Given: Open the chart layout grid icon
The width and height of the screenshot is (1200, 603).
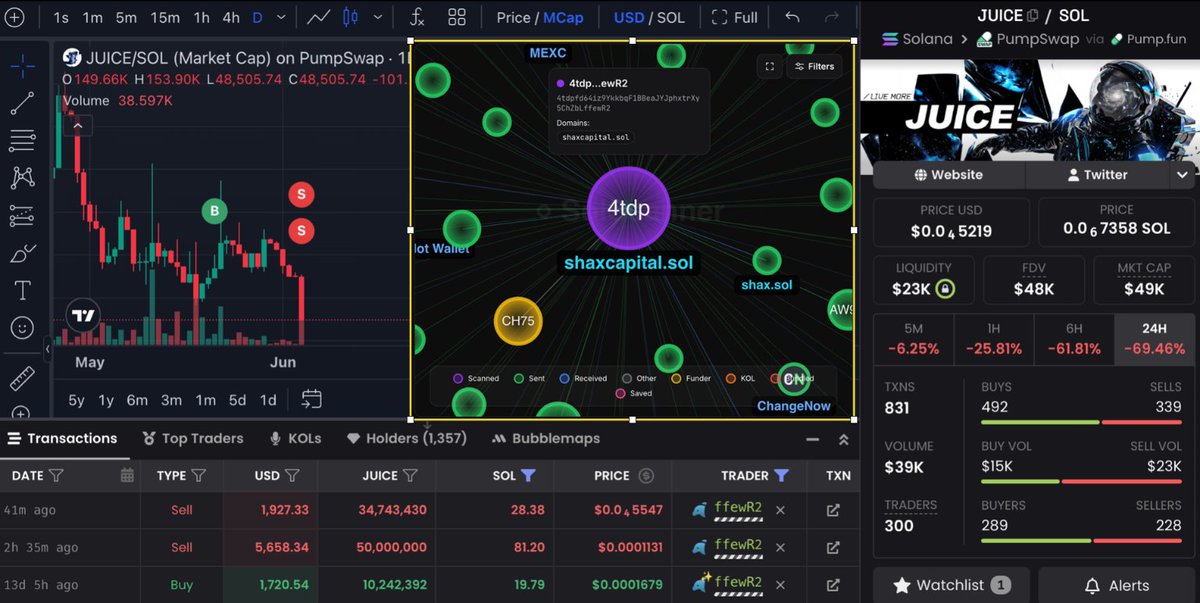Looking at the screenshot, I should [457, 17].
